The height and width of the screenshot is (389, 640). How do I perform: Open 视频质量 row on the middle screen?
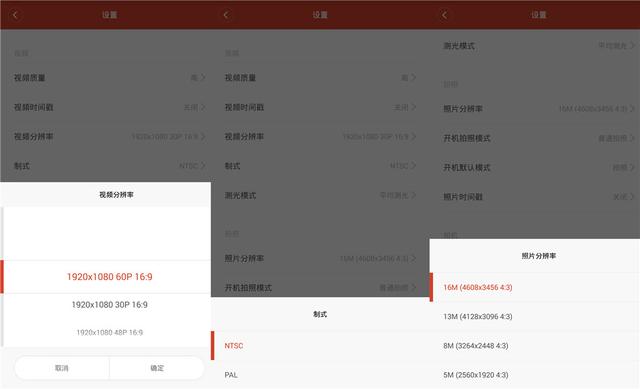320,78
